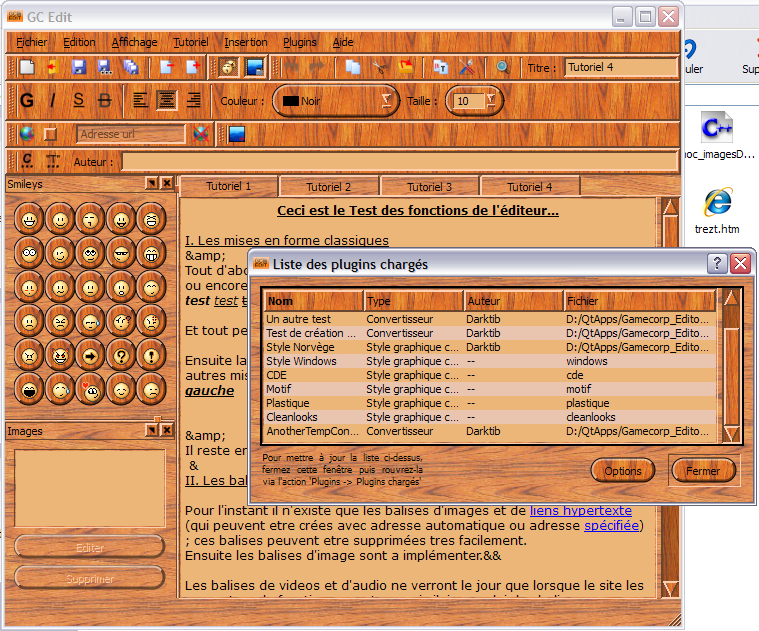Tick the checkbox beside the Adresse url field

[x=50, y=134]
